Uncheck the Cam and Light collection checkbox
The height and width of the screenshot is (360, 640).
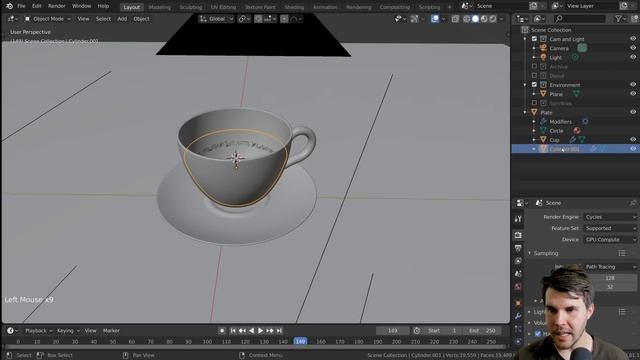pos(534,39)
